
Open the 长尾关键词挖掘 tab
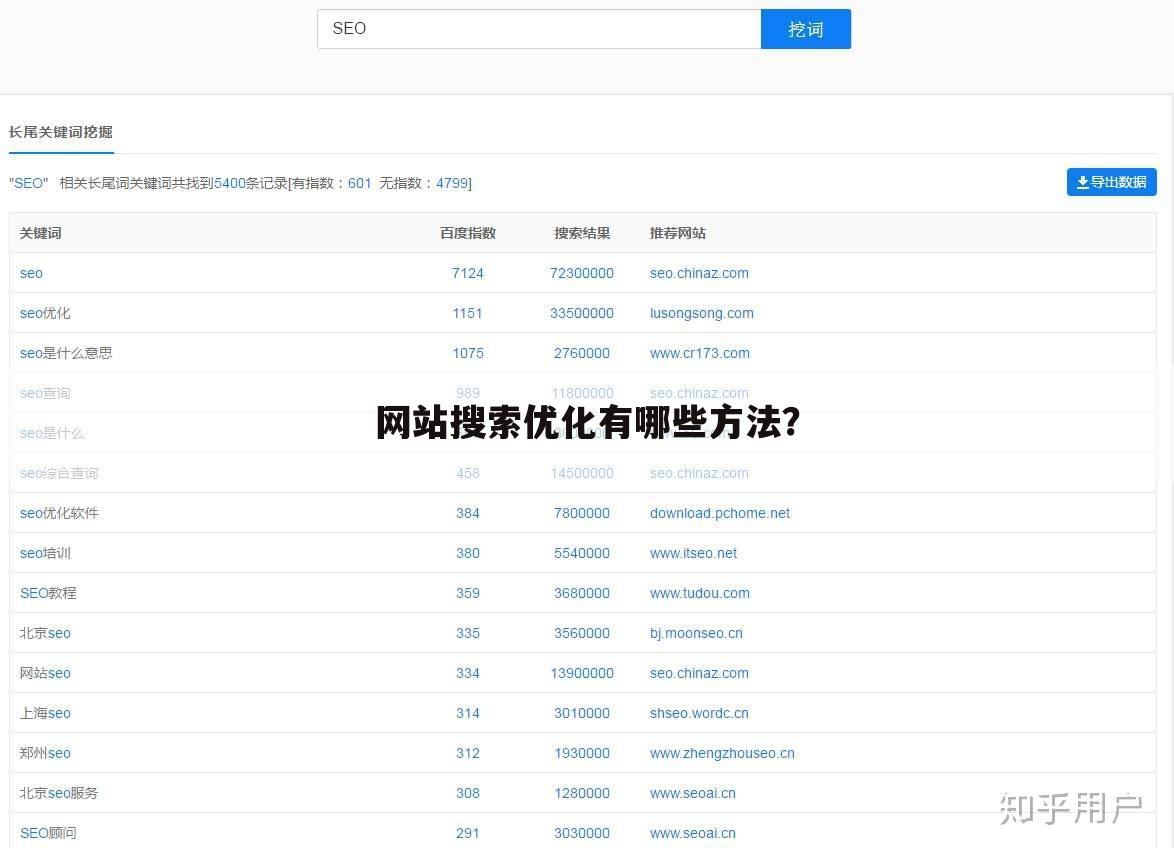click(x=61, y=132)
